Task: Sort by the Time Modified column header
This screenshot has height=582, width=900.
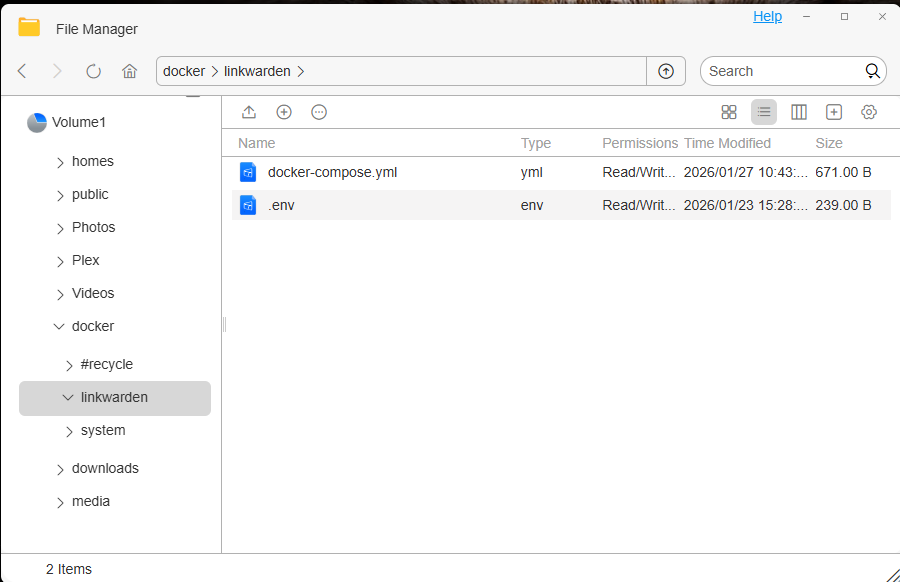Action: pos(727,143)
